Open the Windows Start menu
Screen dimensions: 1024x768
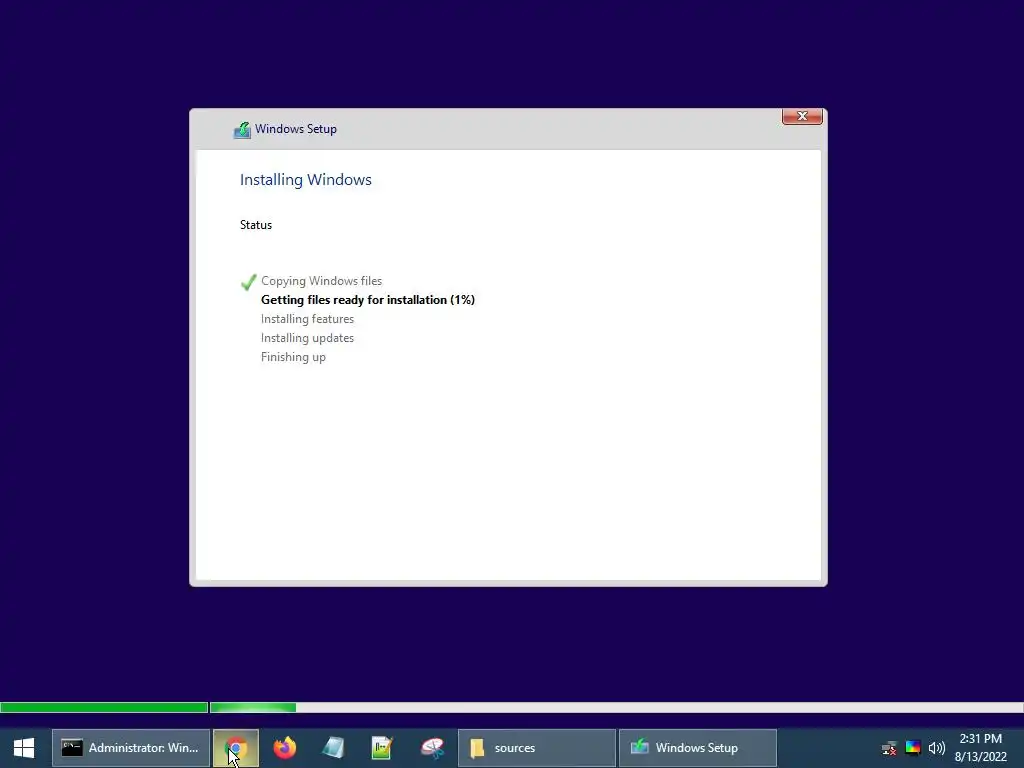[x=24, y=748]
